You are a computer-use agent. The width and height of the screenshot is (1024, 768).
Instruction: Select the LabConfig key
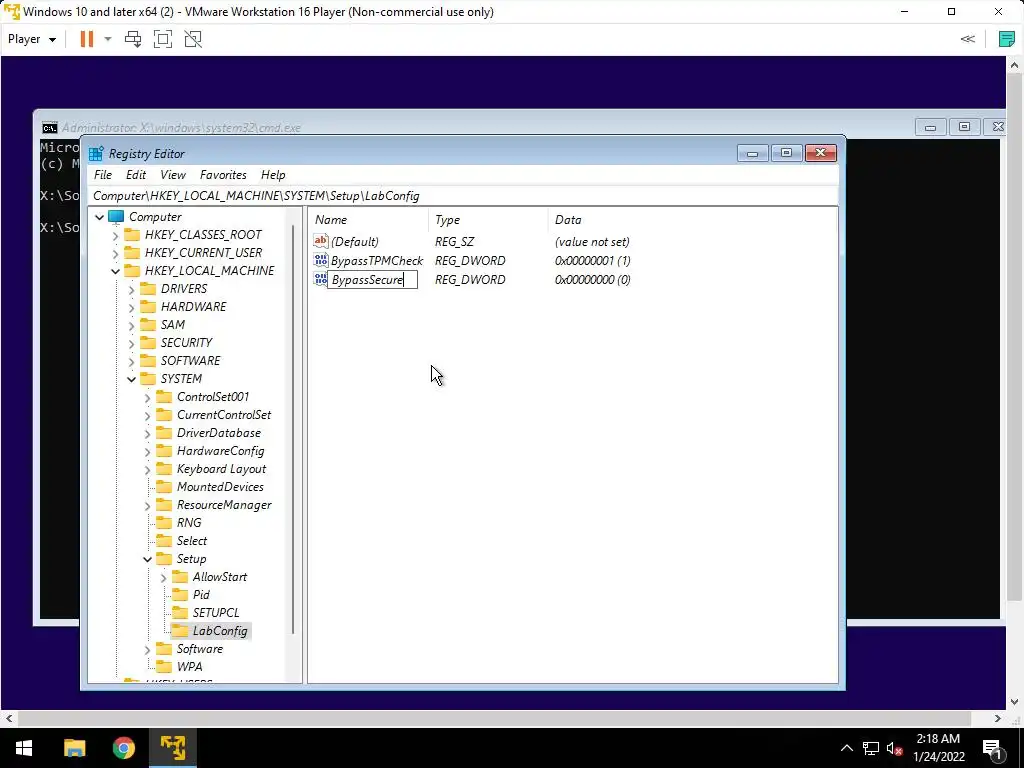tap(219, 631)
